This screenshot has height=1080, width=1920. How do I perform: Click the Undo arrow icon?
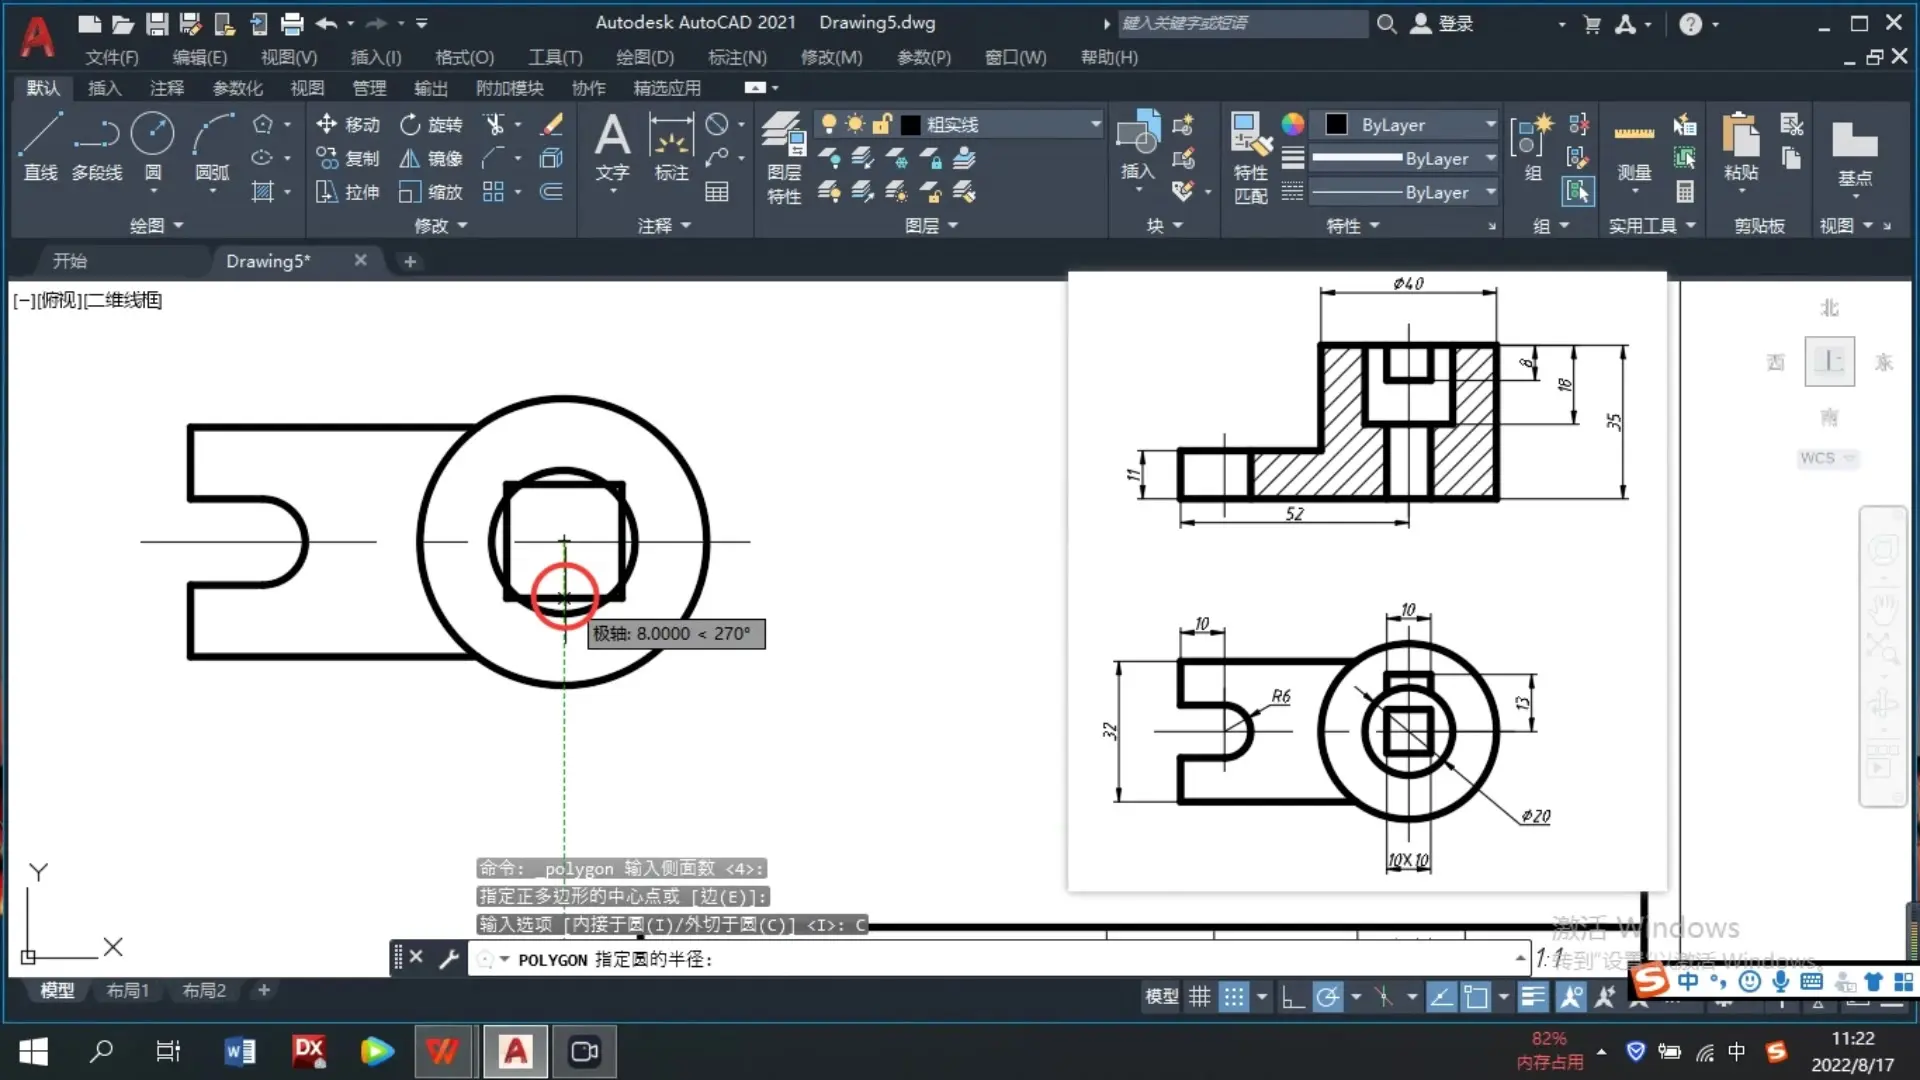pyautogui.click(x=326, y=23)
